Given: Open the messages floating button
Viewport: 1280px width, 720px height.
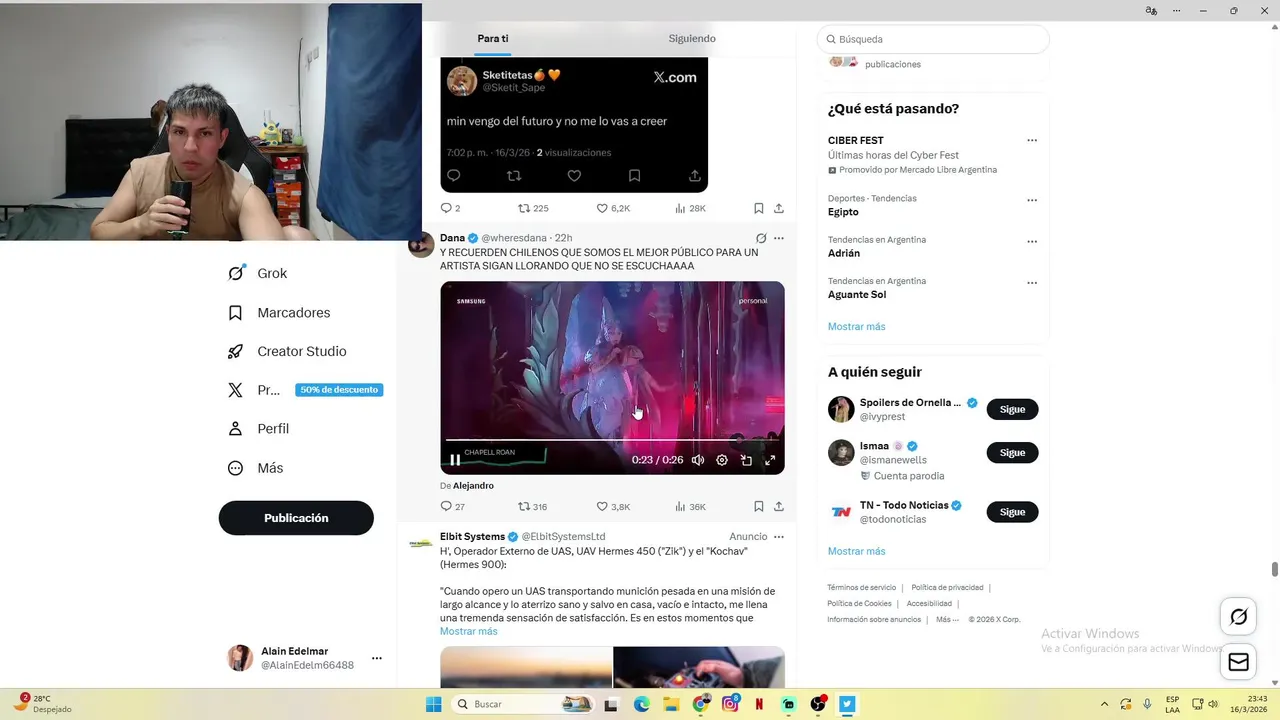Looking at the screenshot, I should tap(1238, 662).
